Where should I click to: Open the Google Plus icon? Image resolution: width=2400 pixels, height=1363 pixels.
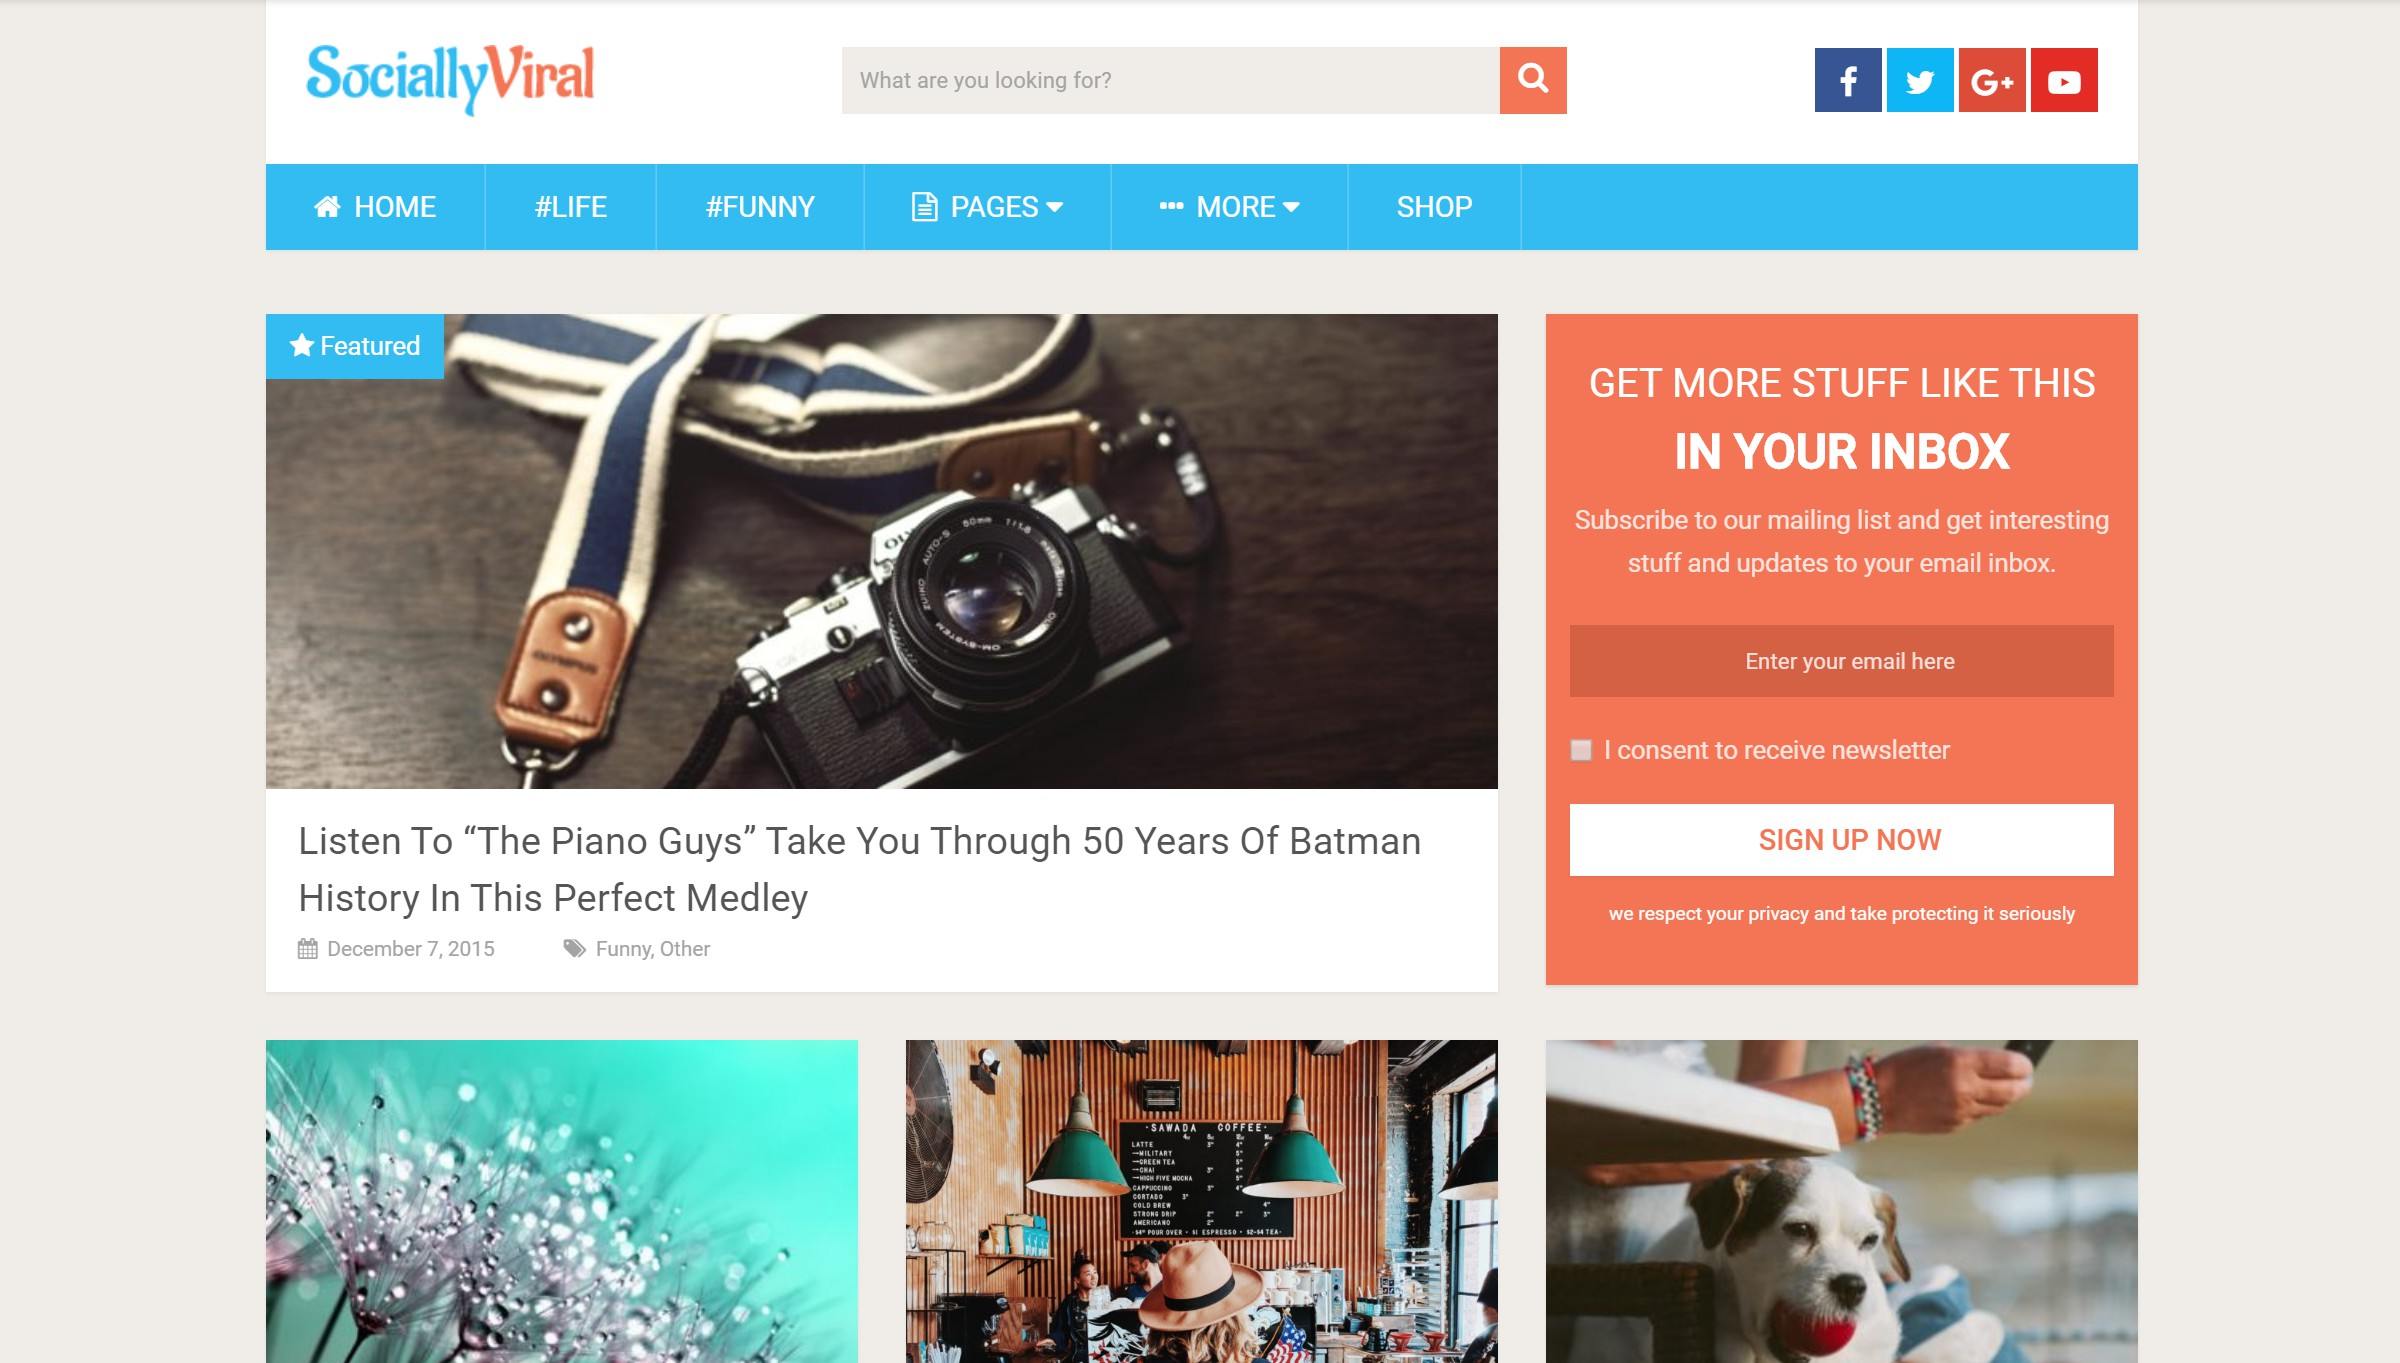coord(1992,80)
